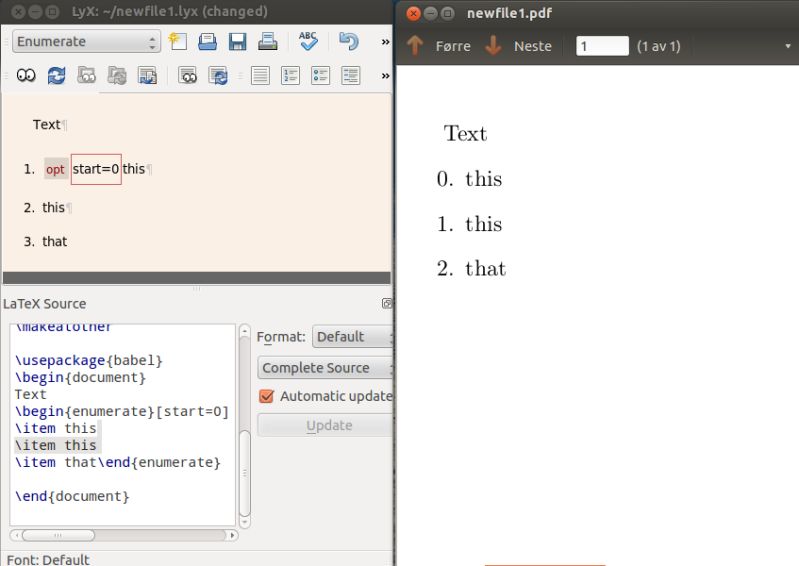Click the '0. this' line in the PDF

[x=469, y=179]
